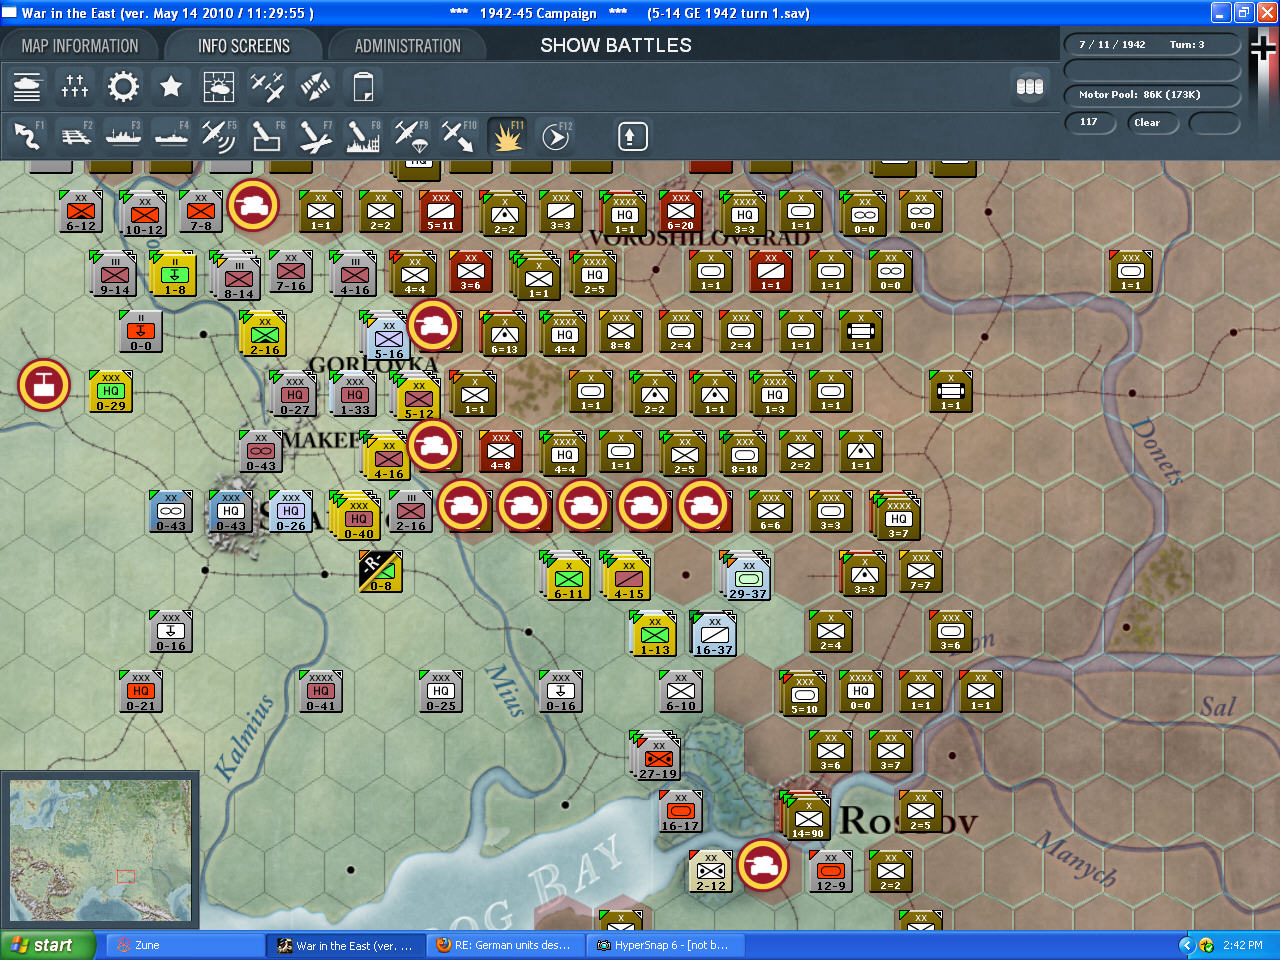The width and height of the screenshot is (1280, 960).
Task: Click the three-cylinders icon
Action: [1030, 87]
